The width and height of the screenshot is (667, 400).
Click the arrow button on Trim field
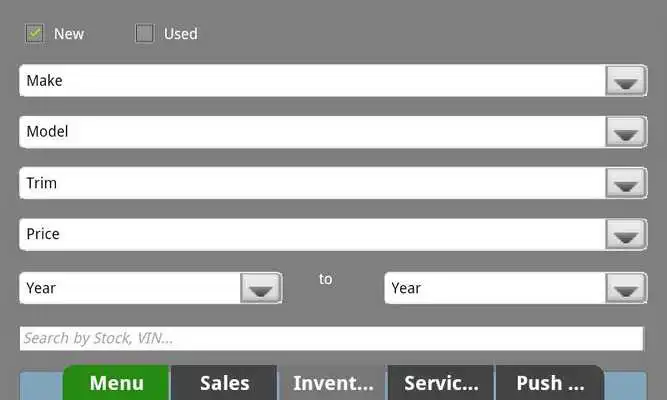pyautogui.click(x=625, y=183)
